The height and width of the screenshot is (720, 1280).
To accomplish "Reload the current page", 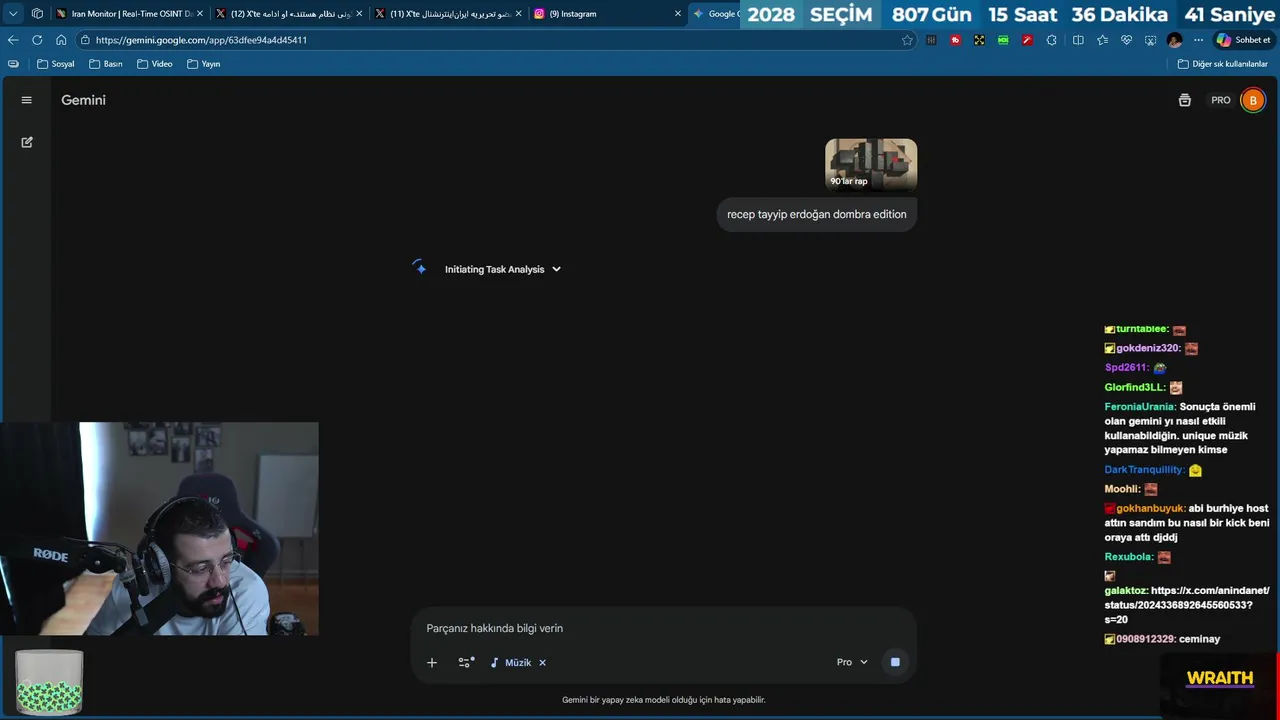I will (37, 40).
